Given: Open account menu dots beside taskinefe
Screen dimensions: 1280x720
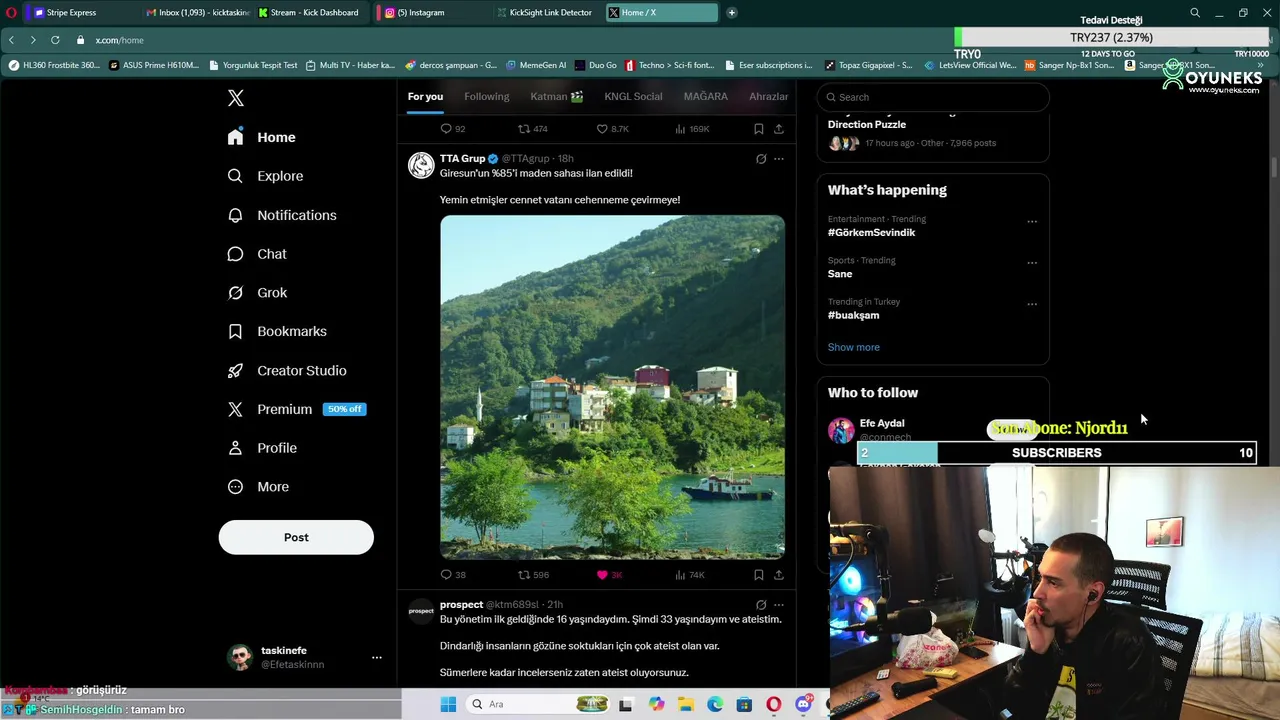Looking at the screenshot, I should 377,657.
